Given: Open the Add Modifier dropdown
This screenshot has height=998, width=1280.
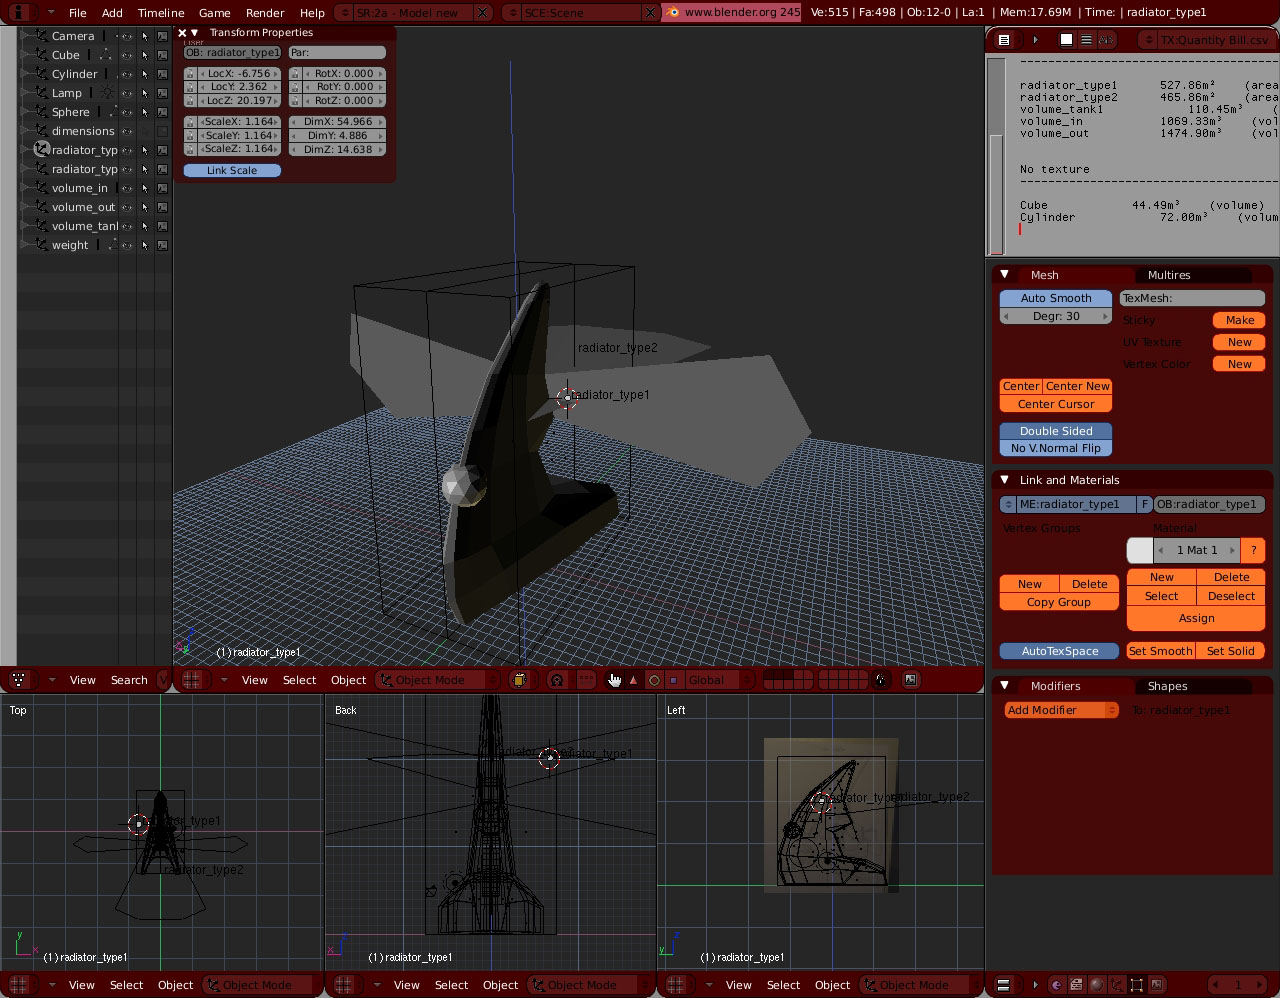Looking at the screenshot, I should (x=1061, y=710).
